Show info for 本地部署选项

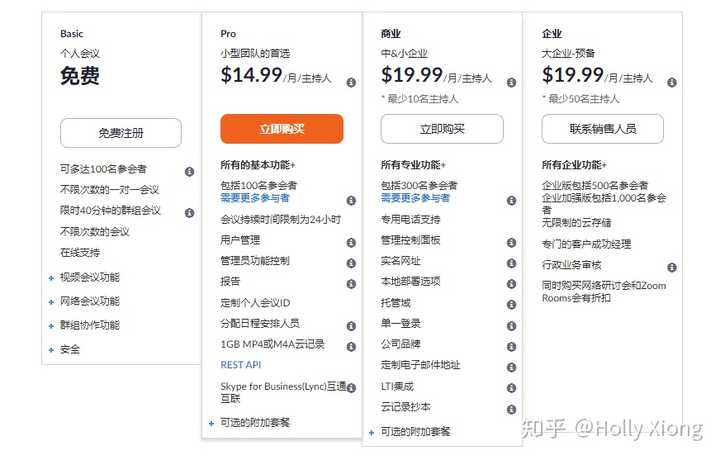512,284
